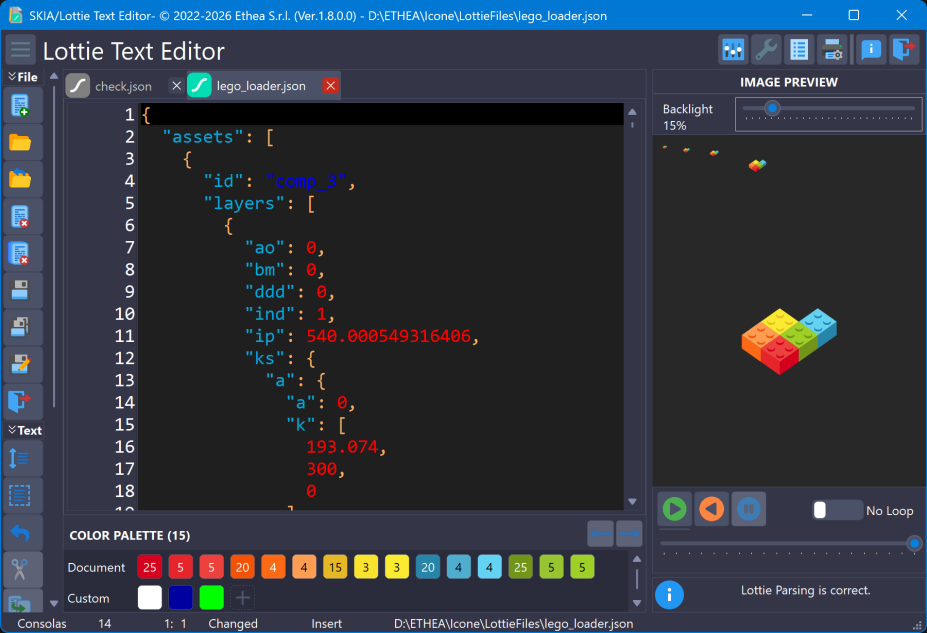This screenshot has height=633, width=927.
Task: Click the sidebar scroll-up arrow
Action: point(54,76)
